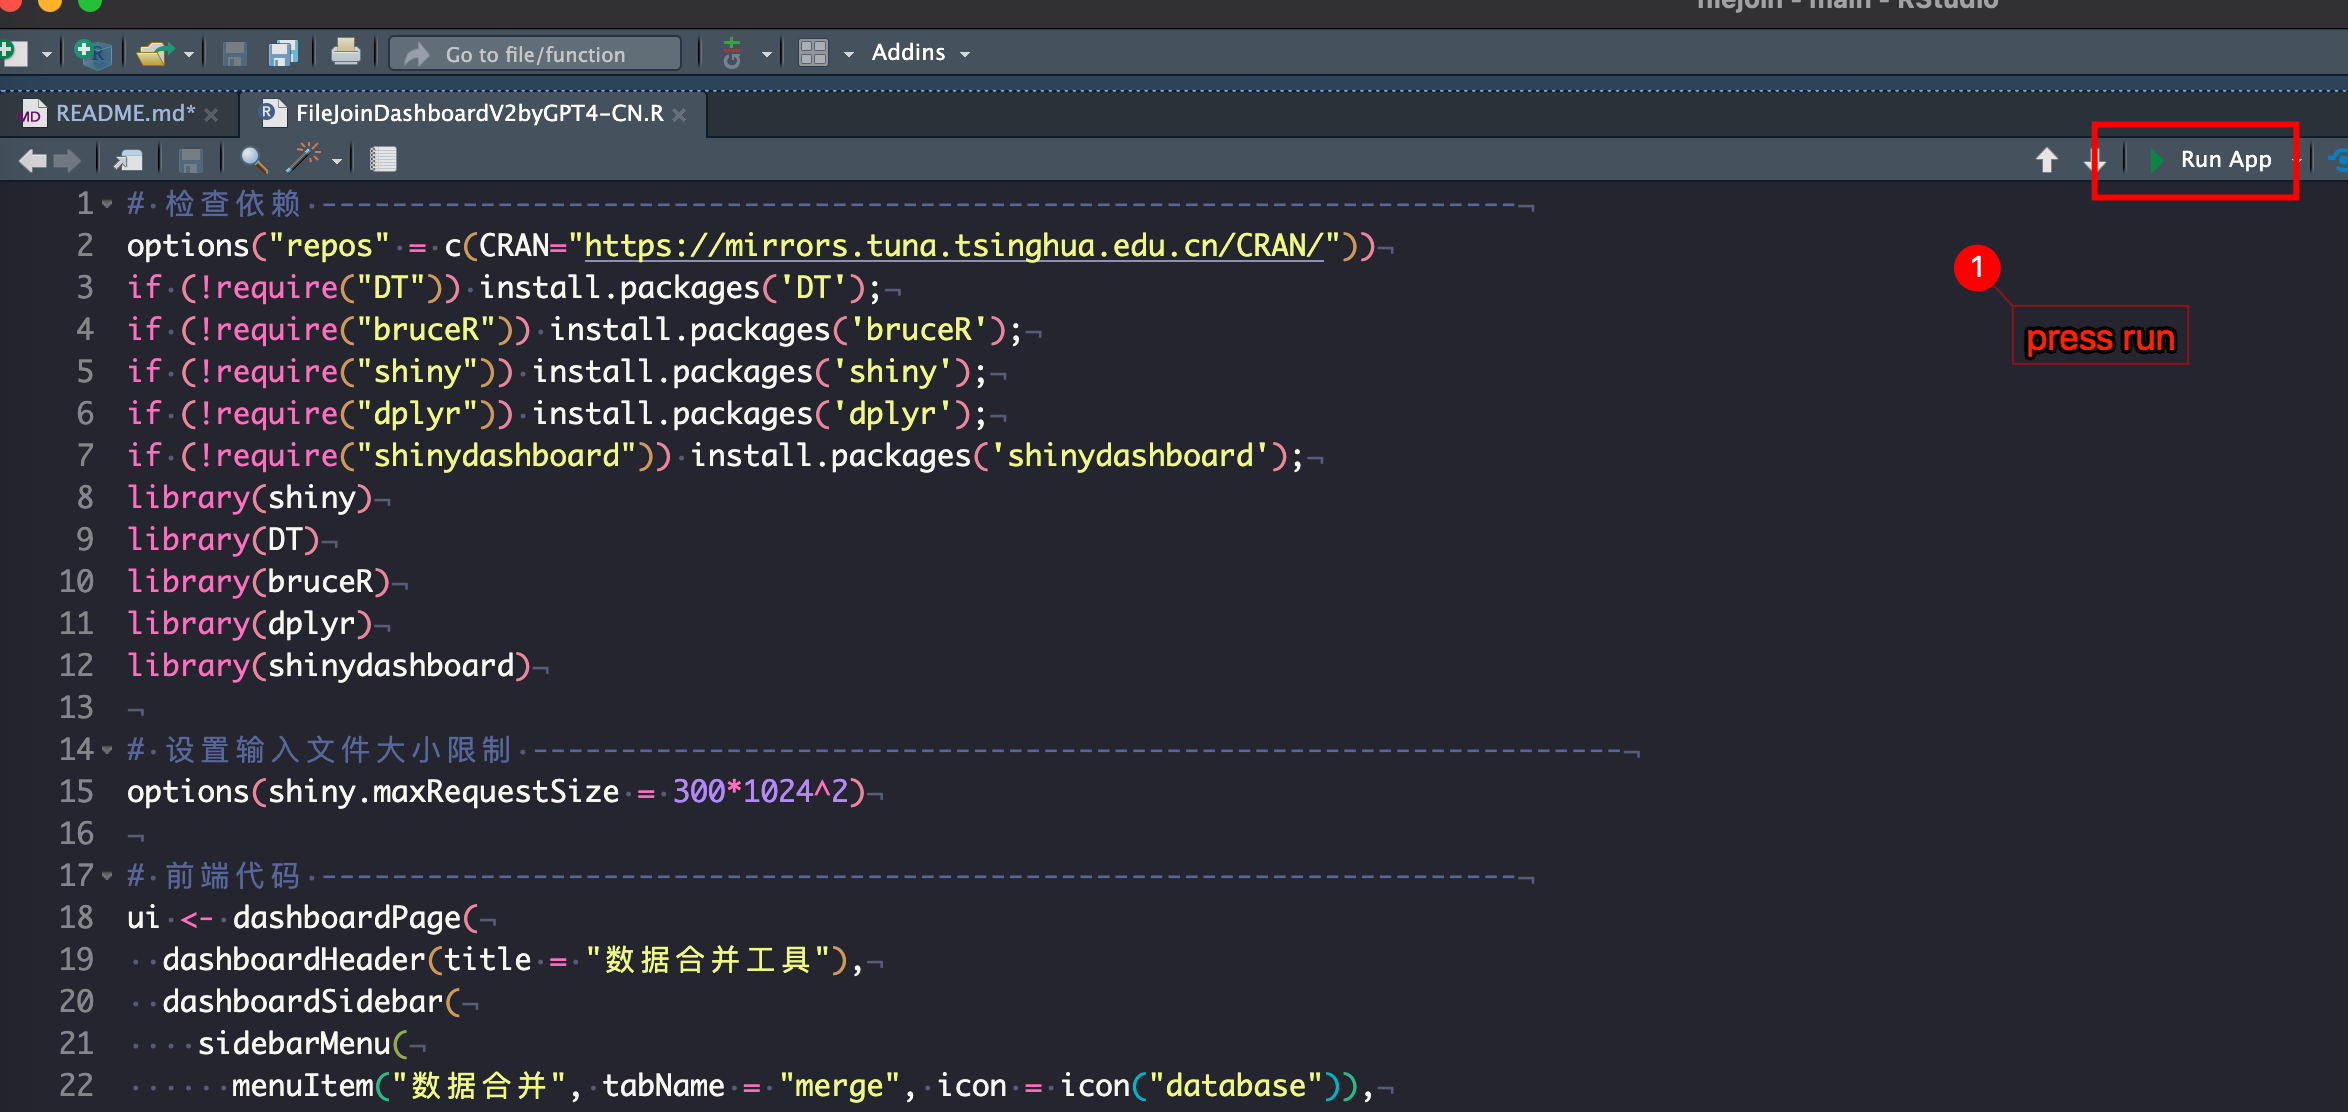Go to previous section up arrow
Image resolution: width=2348 pixels, height=1112 pixels.
(x=2046, y=159)
